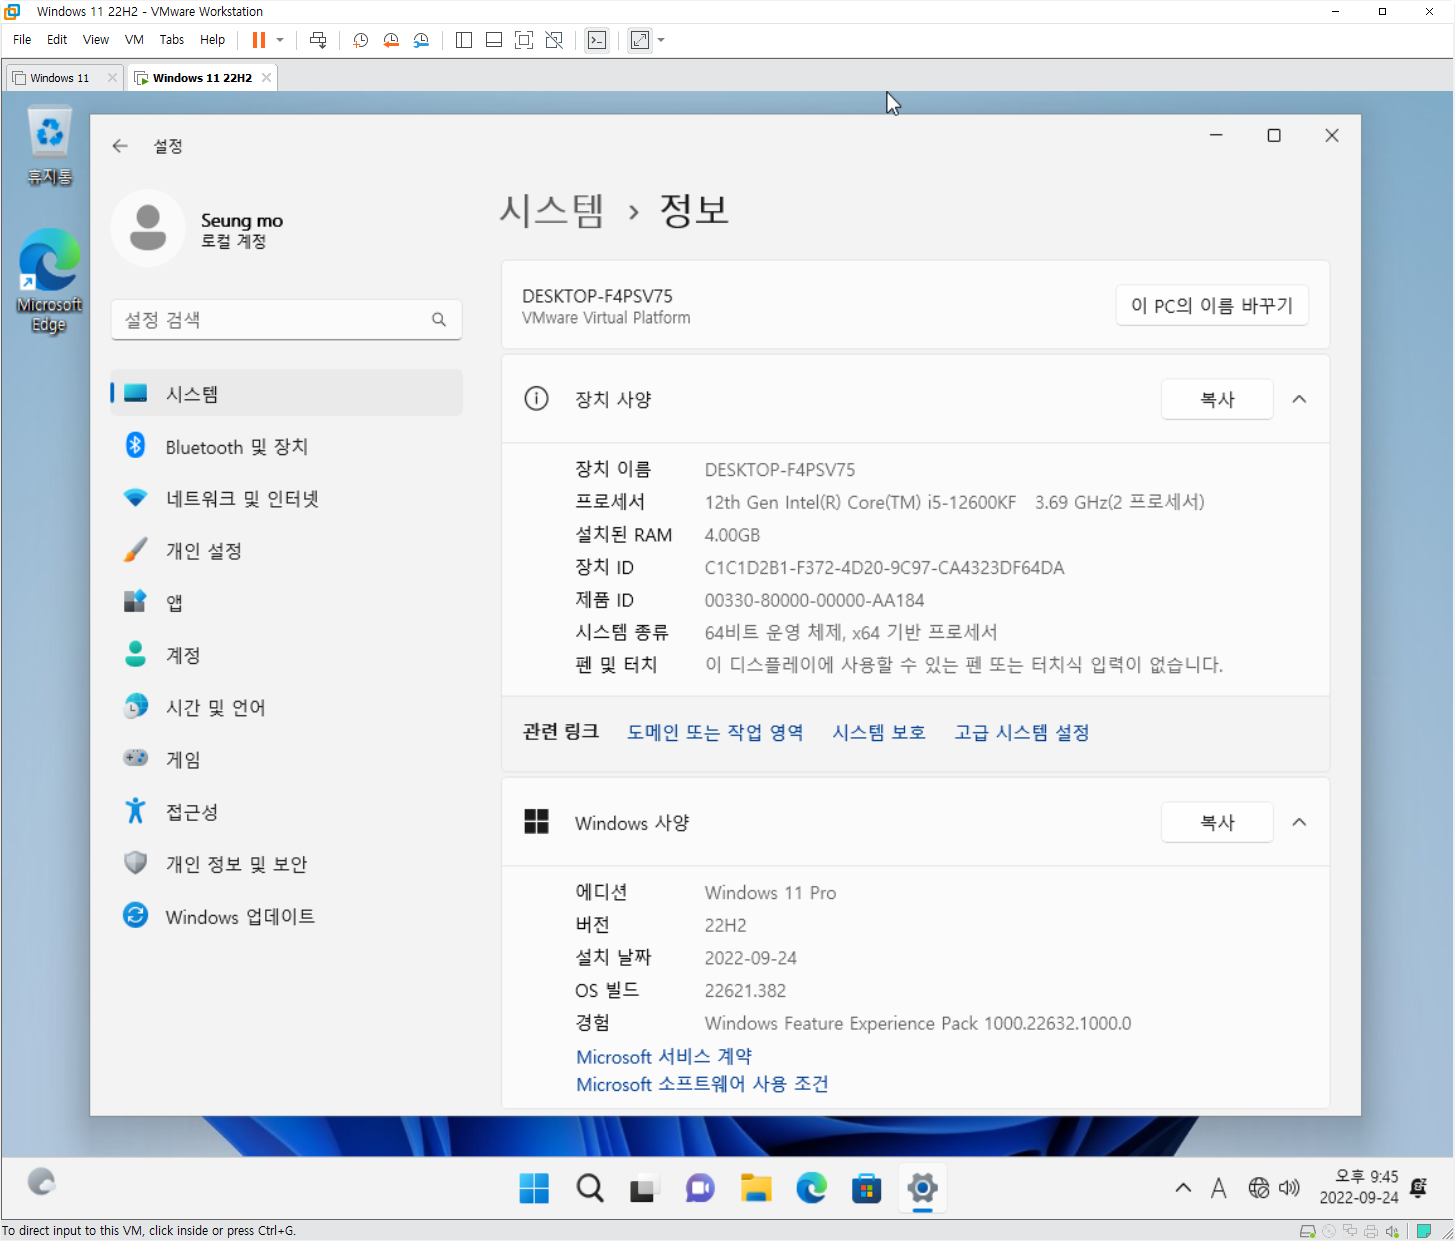
Task: Open Task View on the taskbar
Action: coord(643,1188)
